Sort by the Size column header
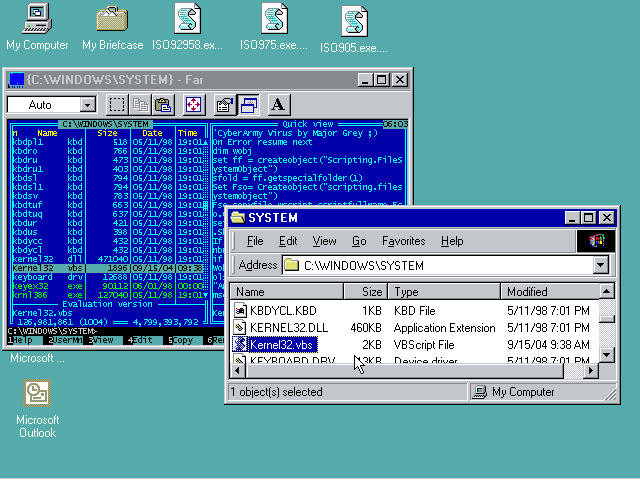Image resolution: width=640 pixels, height=480 pixels. pos(366,292)
